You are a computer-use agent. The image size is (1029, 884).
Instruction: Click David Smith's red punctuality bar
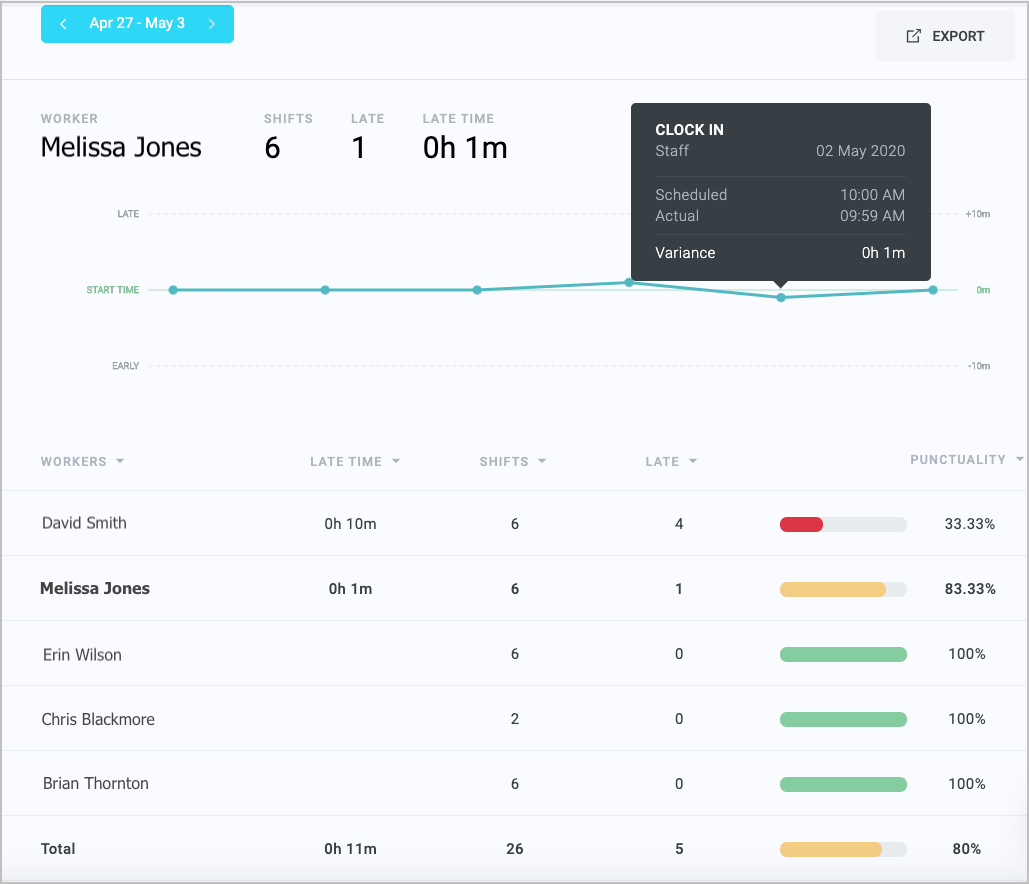coord(801,524)
